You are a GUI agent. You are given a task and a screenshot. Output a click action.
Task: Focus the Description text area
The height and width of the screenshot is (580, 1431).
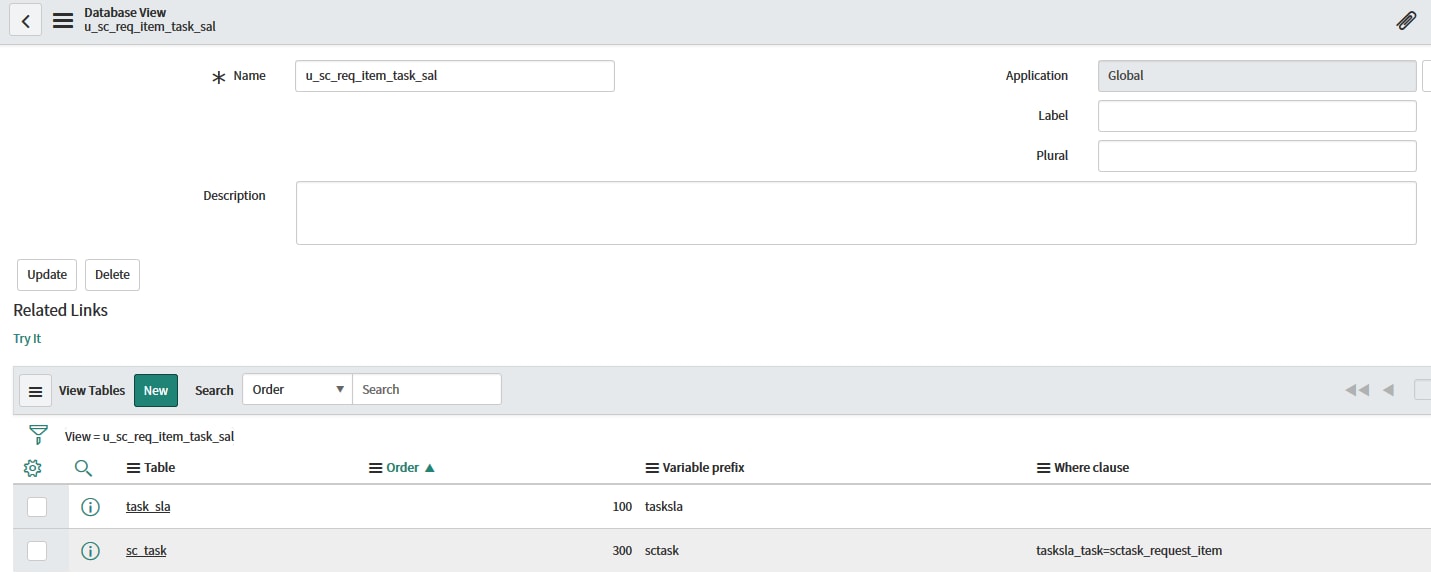856,213
